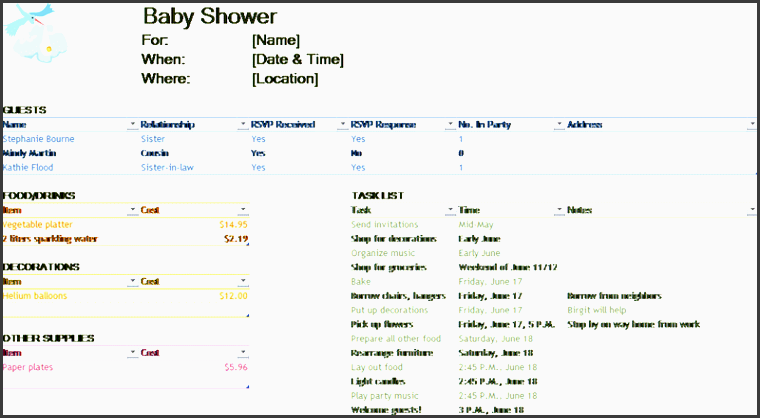
Task: Expand the RSVP Received filter arrow
Action: point(342,125)
